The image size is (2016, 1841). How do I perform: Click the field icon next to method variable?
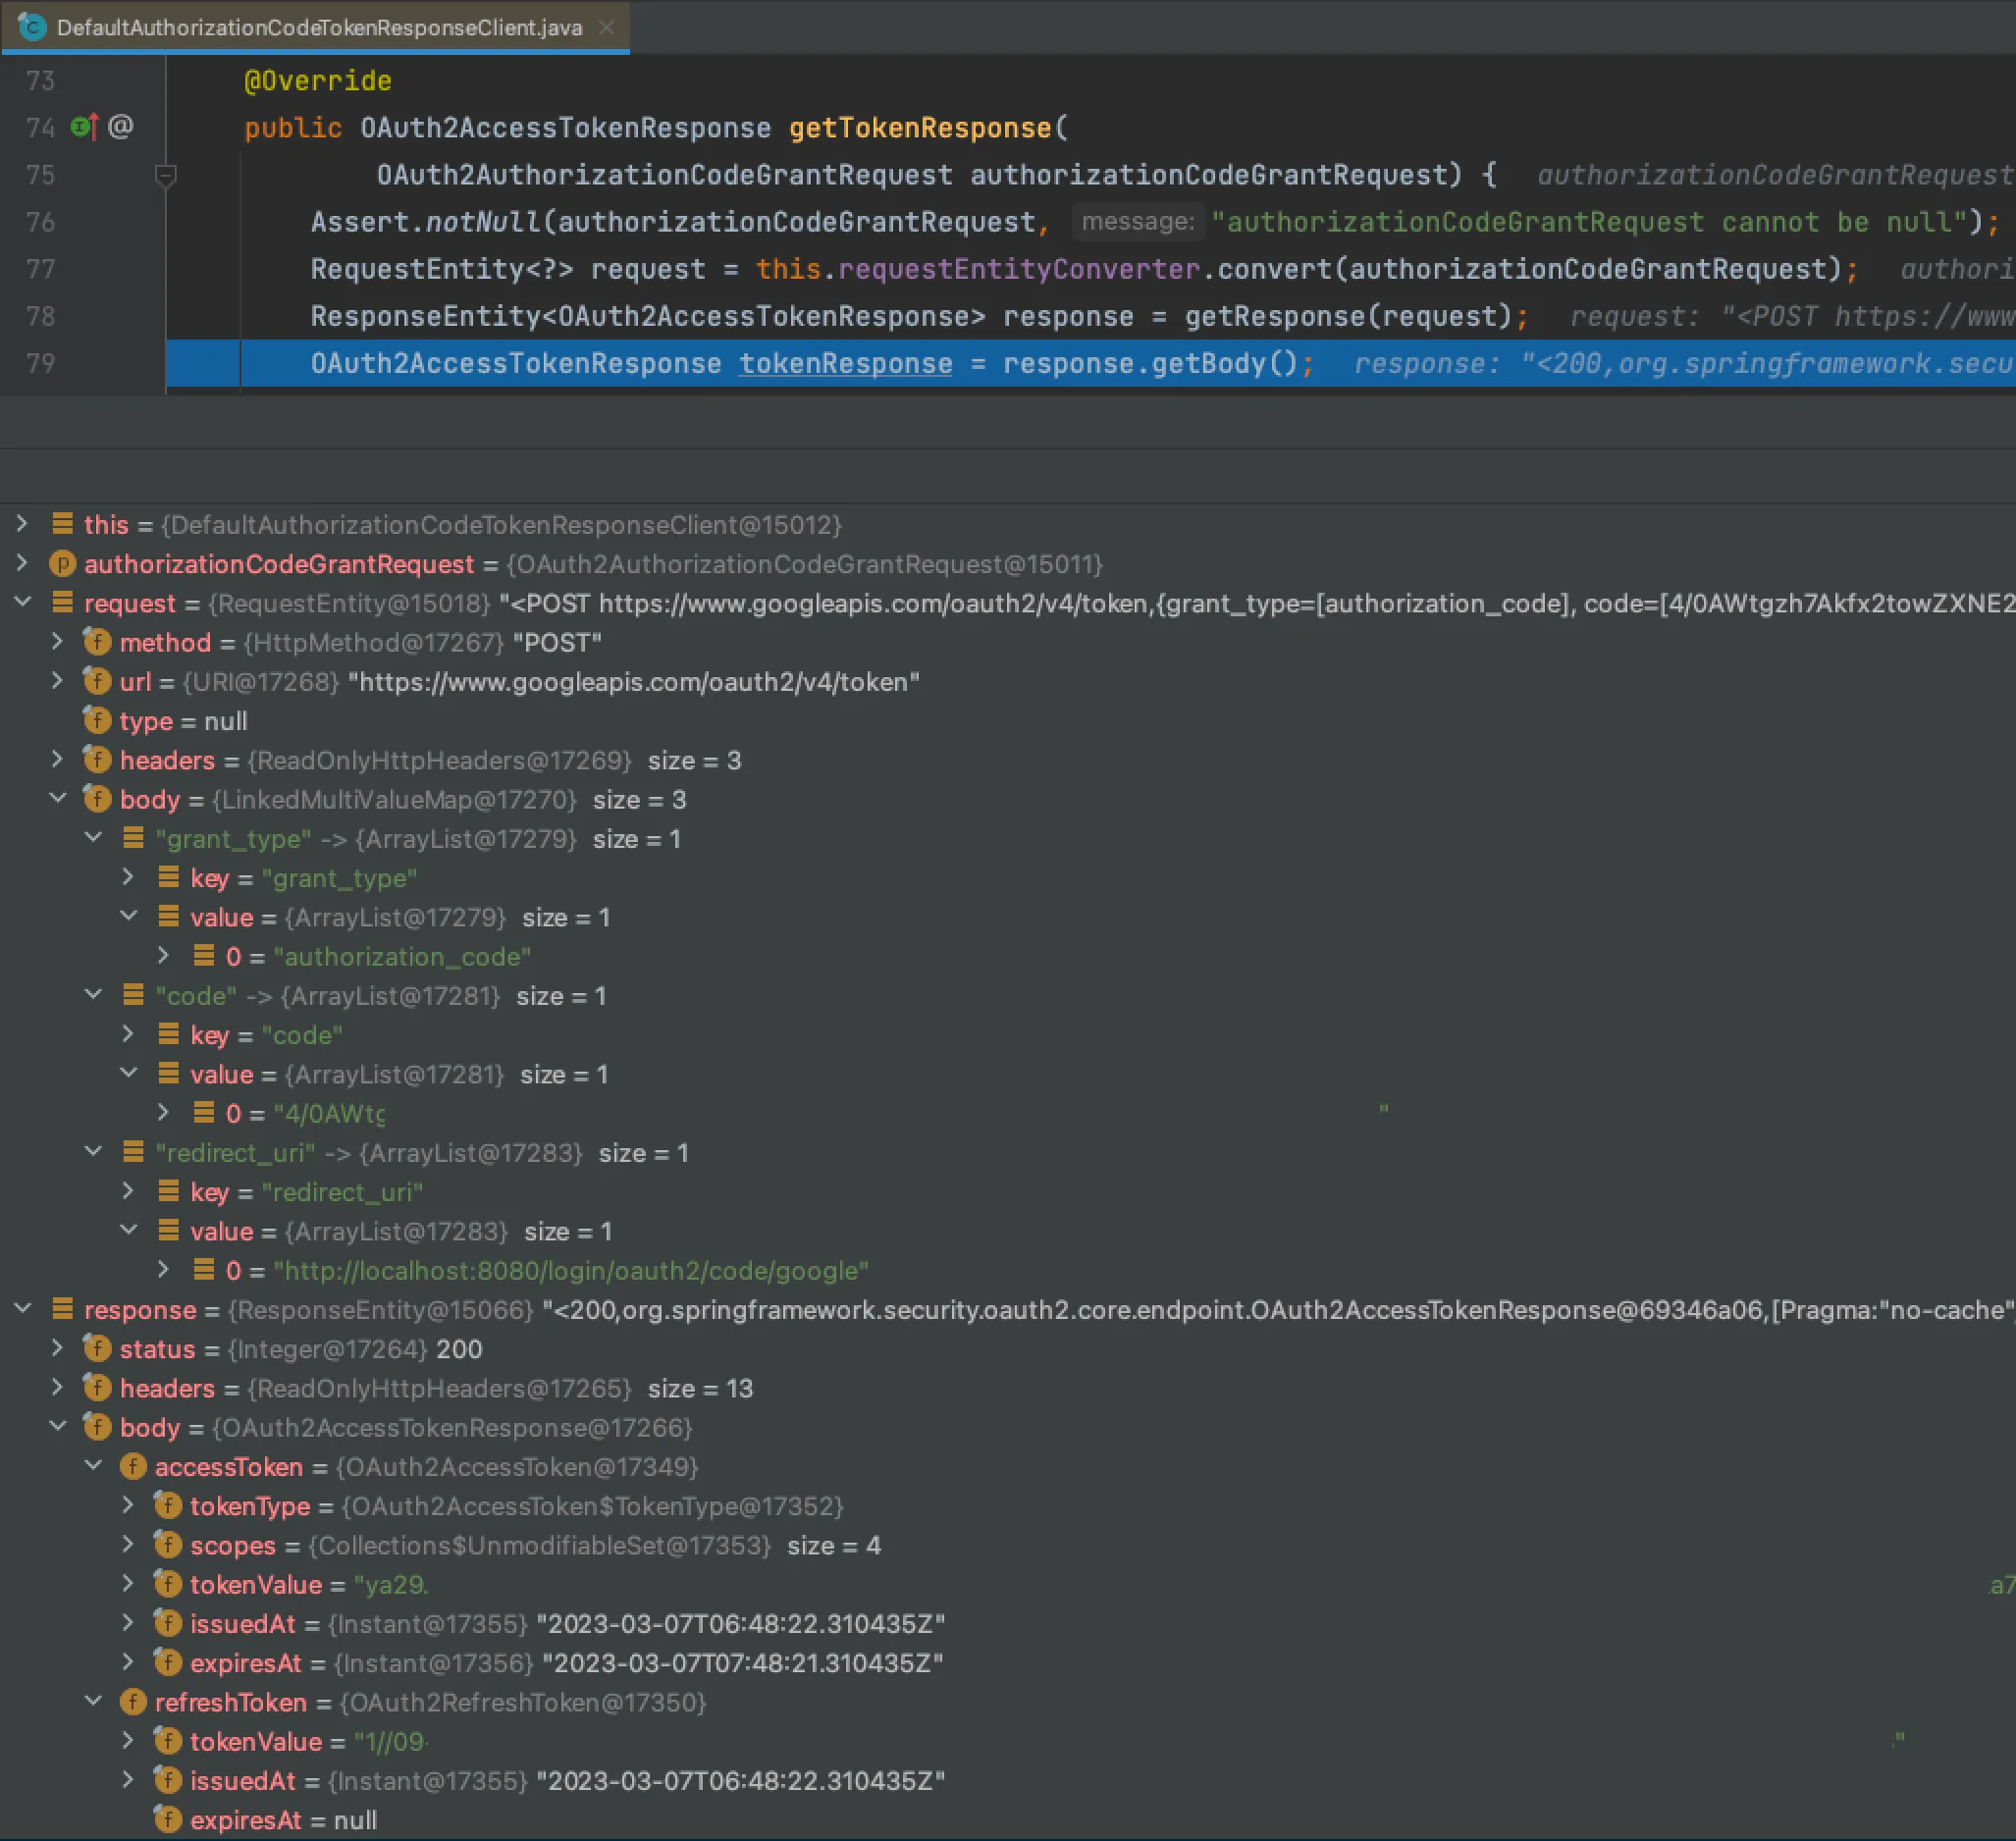[97, 642]
